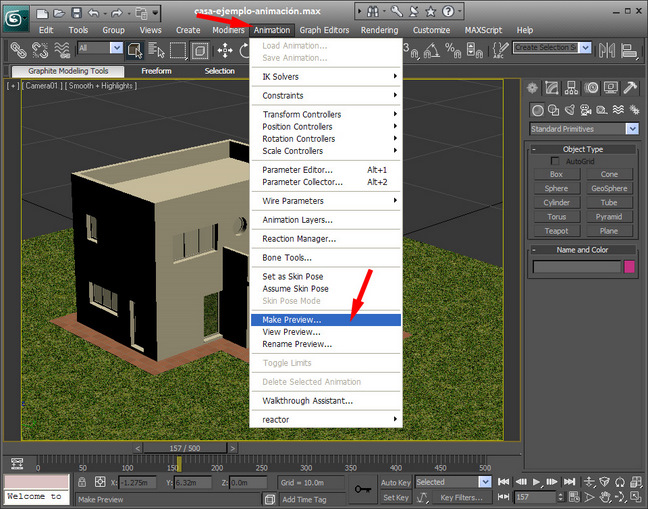Switch to the Utilities hammer tab
This screenshot has width=648, height=509.
click(x=630, y=89)
